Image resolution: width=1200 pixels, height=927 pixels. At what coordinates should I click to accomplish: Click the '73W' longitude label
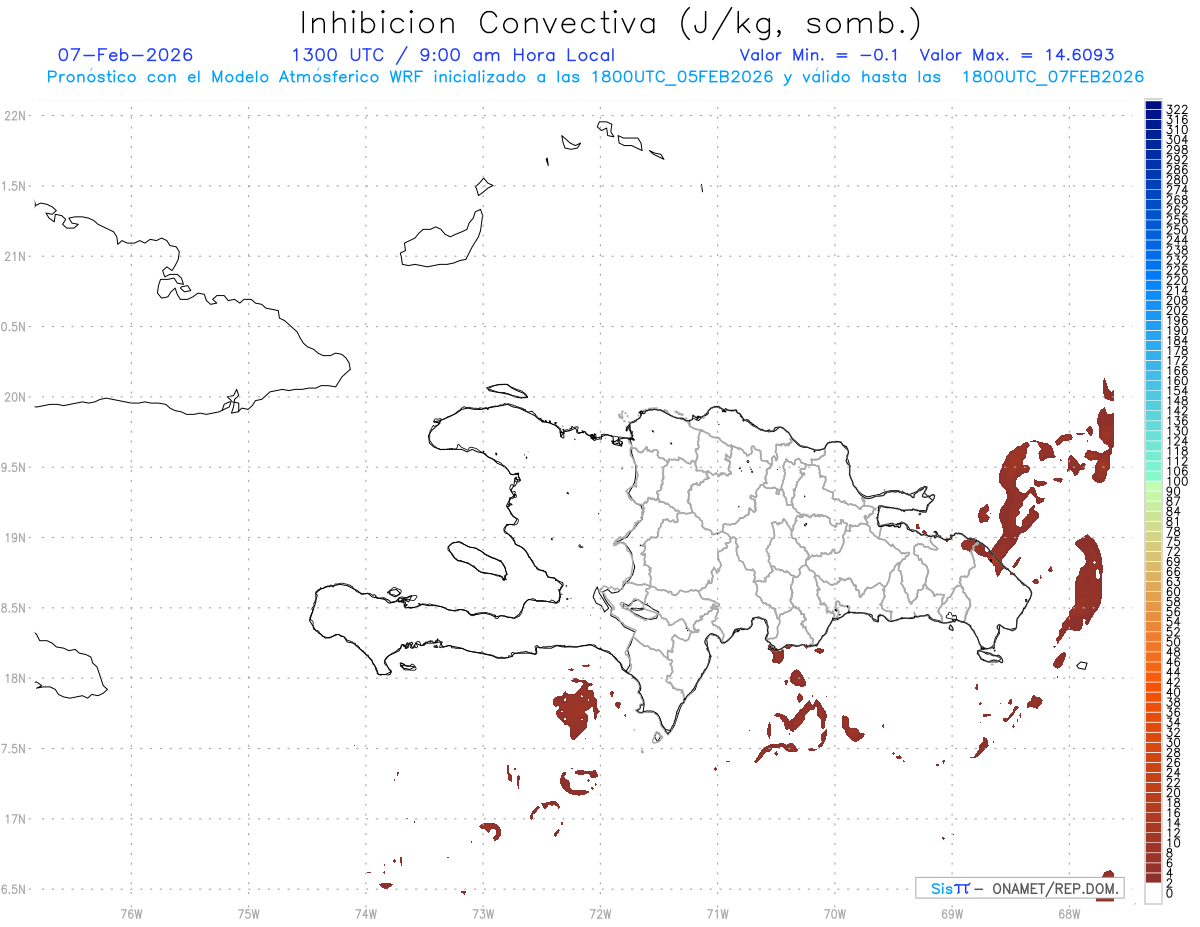point(483,912)
